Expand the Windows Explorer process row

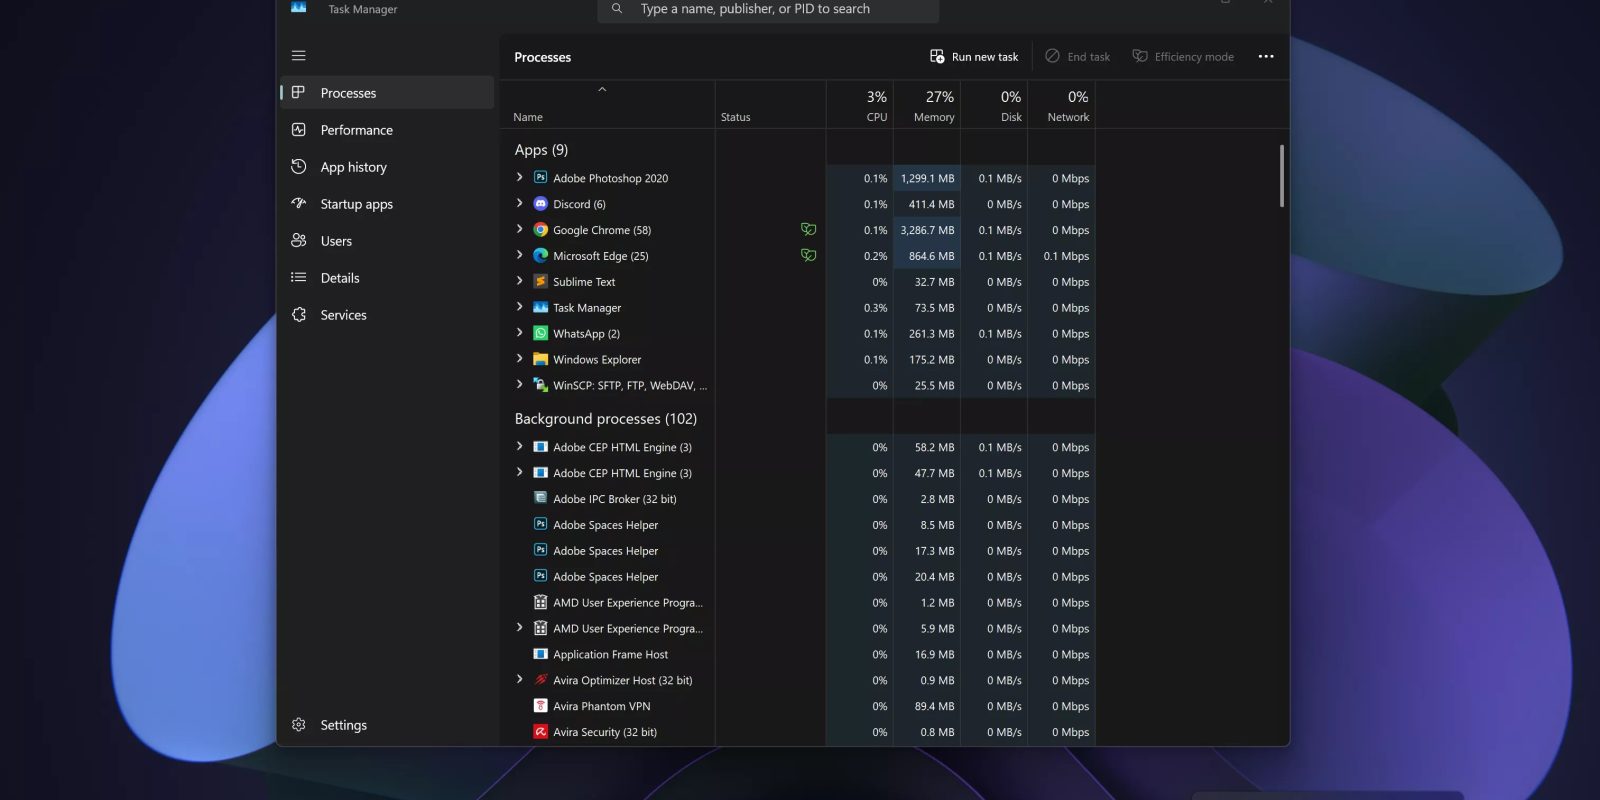coord(519,359)
